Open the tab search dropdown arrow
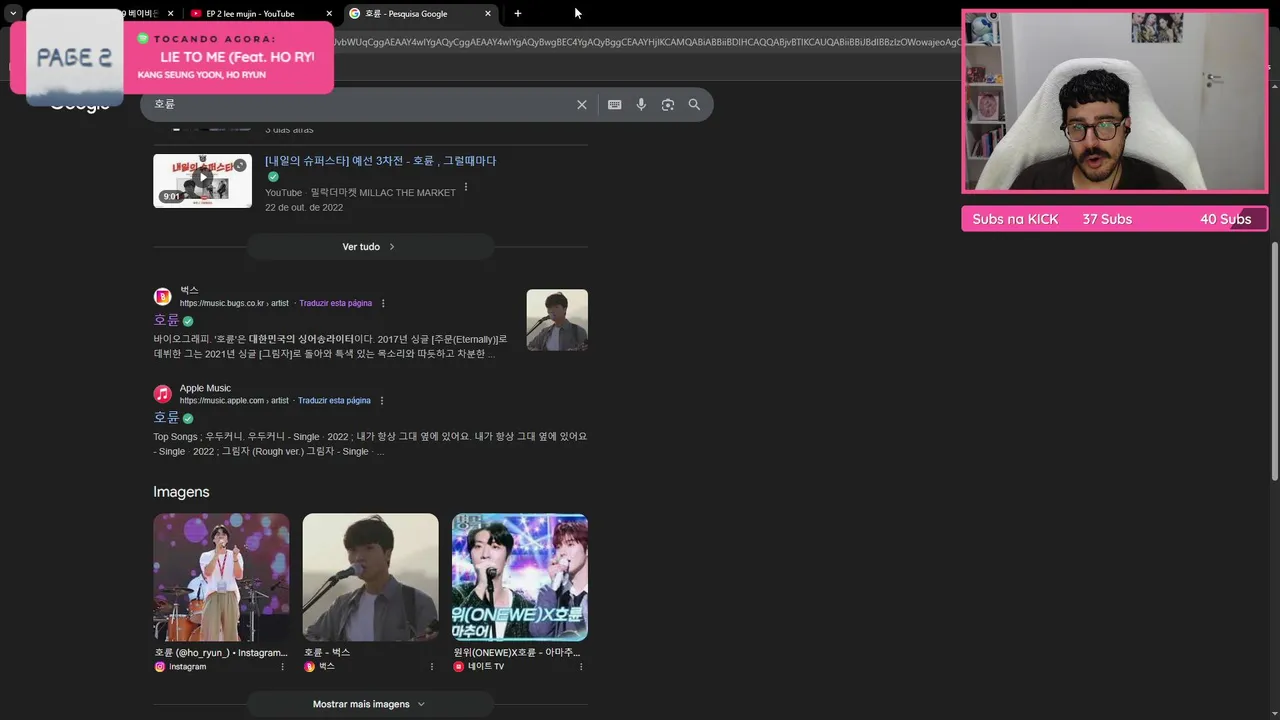Viewport: 1280px width, 720px height. click(13, 13)
